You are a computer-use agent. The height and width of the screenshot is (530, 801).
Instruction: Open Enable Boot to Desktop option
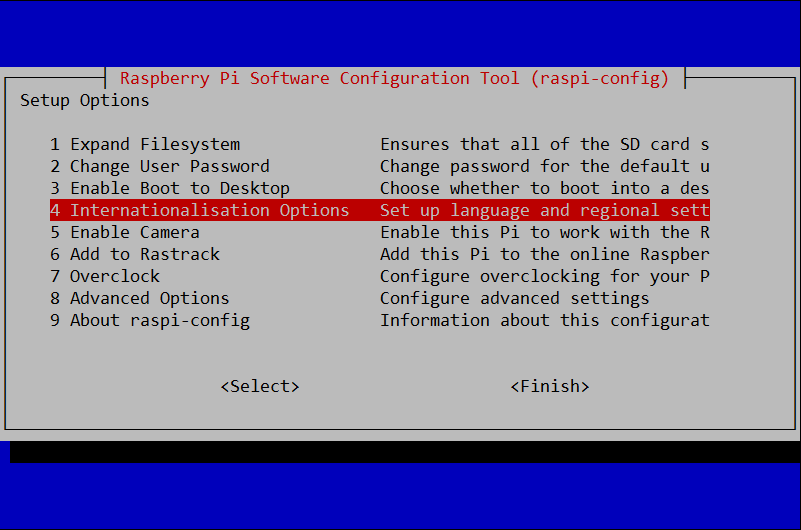pos(170,188)
